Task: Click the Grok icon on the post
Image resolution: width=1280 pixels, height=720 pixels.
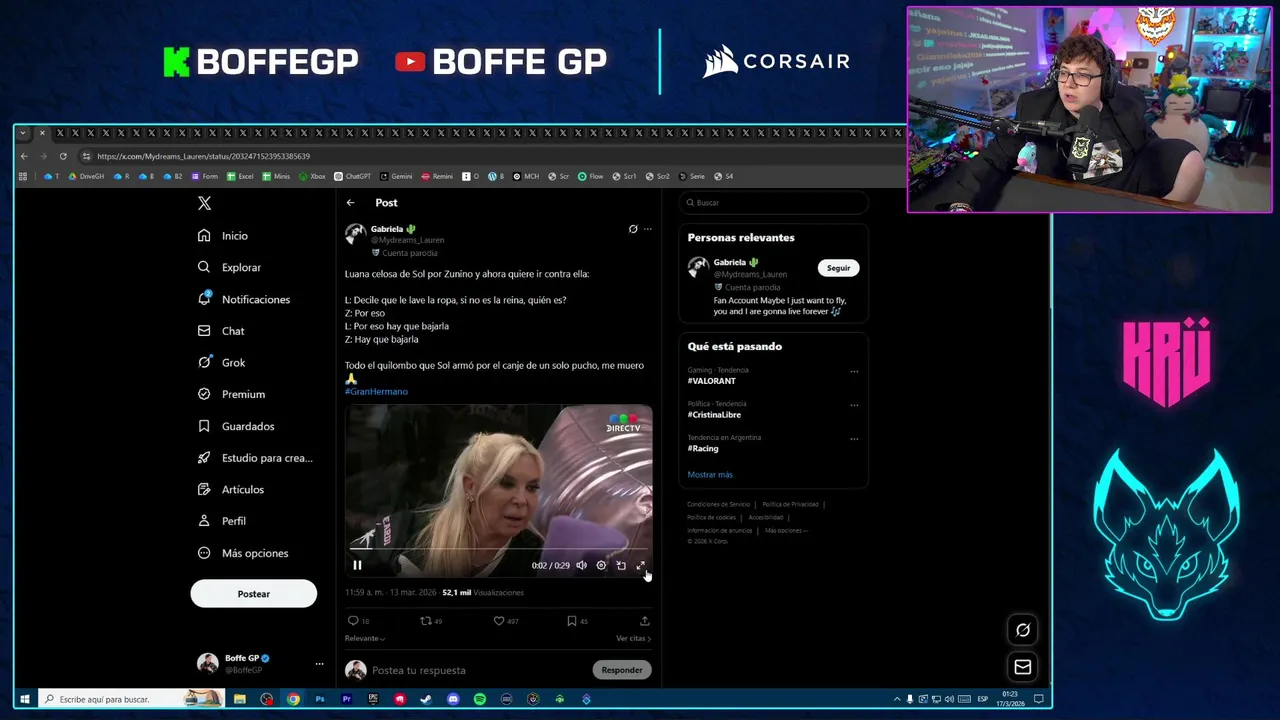Action: click(x=633, y=229)
